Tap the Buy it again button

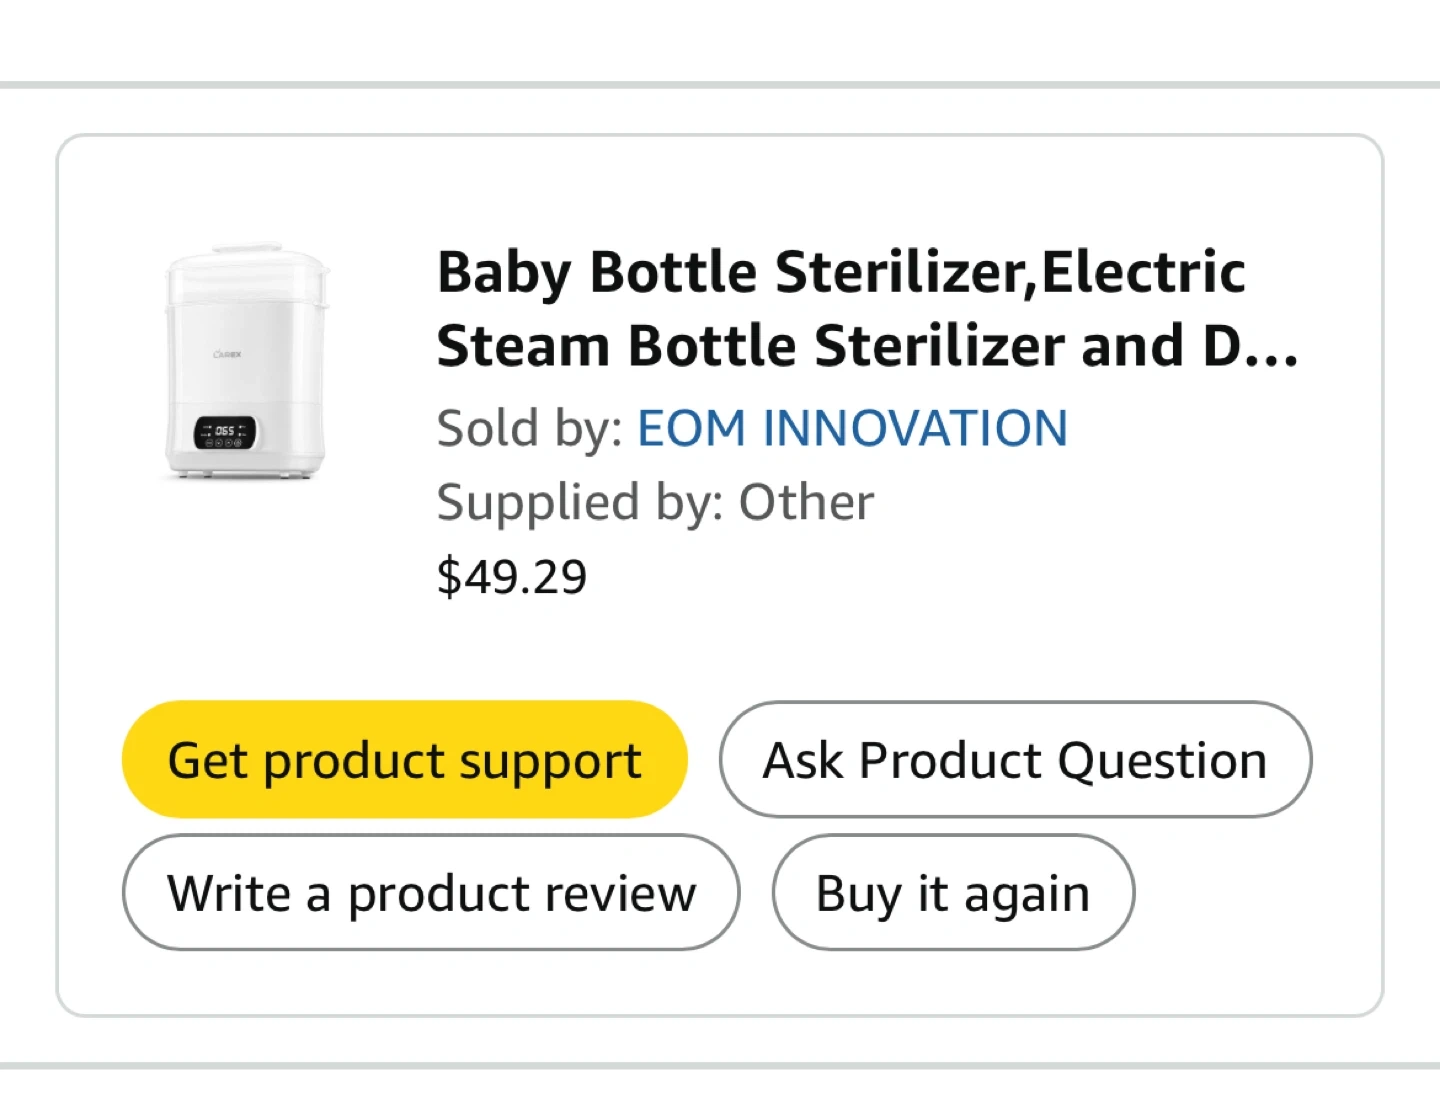(952, 893)
